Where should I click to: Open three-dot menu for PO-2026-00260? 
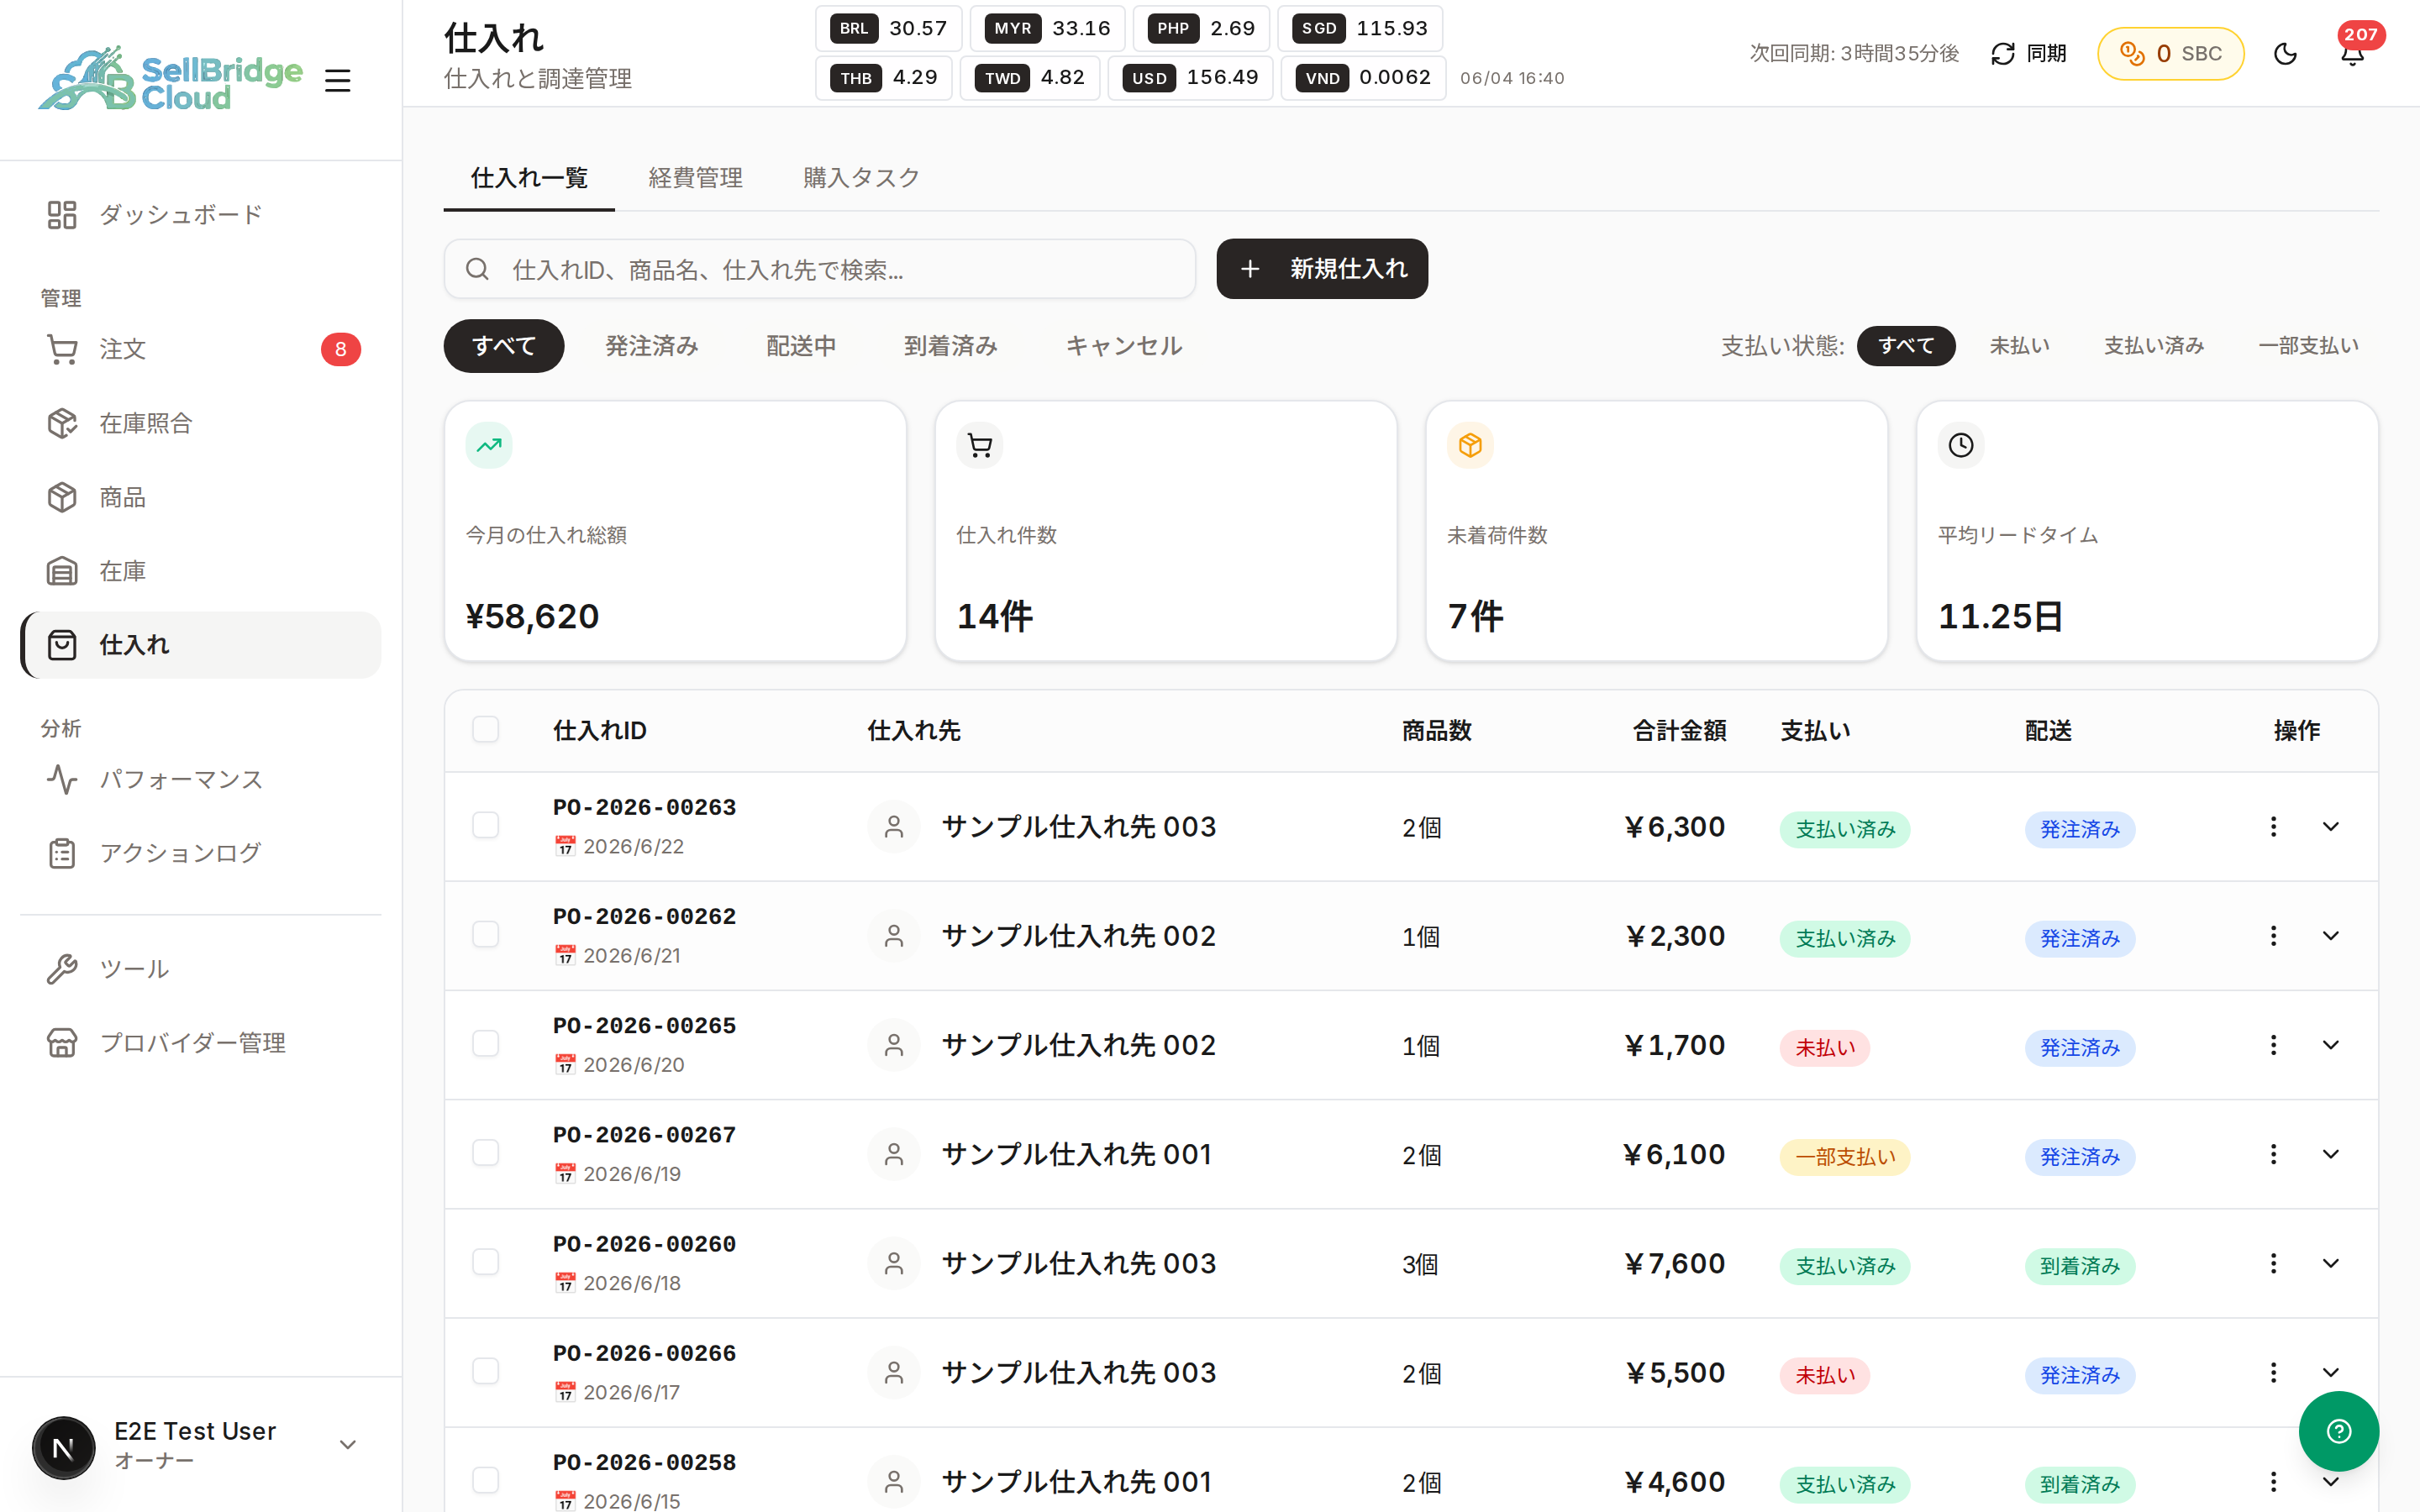(x=2273, y=1263)
